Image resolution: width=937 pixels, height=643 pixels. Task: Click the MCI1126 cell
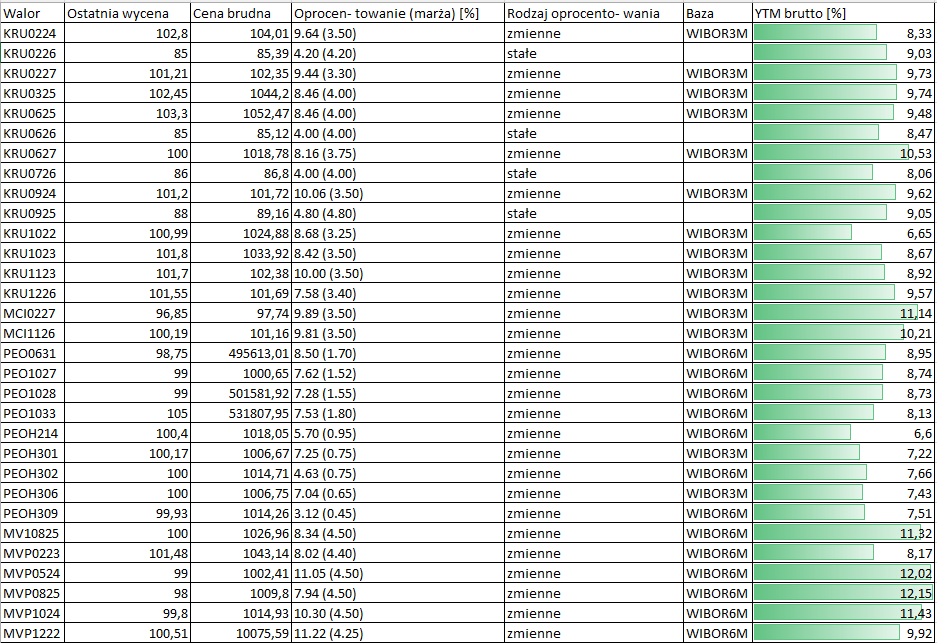tap(32, 333)
